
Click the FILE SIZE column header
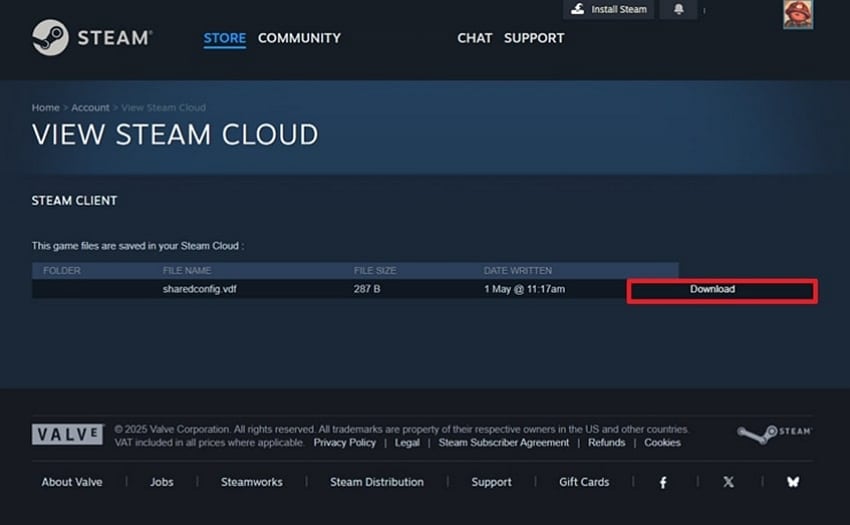tap(375, 270)
